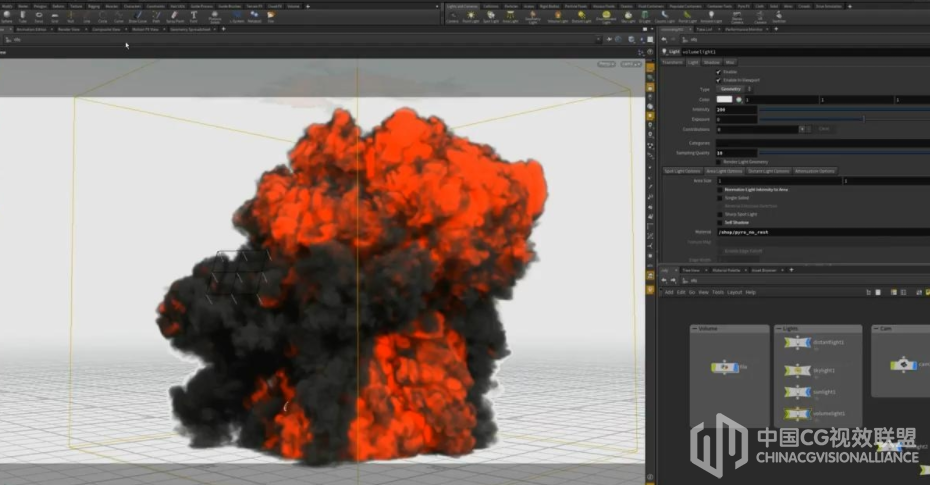This screenshot has height=485, width=930.
Task: Add a Sky Light from the shelf
Action: 628,17
